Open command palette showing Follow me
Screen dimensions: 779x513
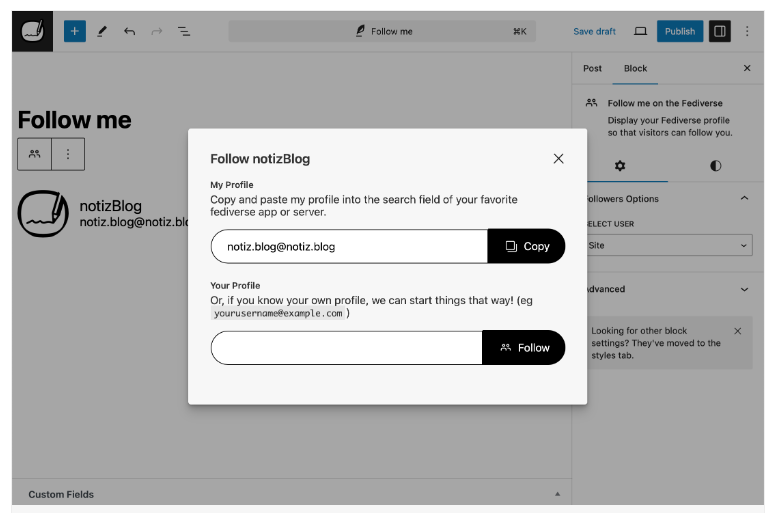(382, 31)
